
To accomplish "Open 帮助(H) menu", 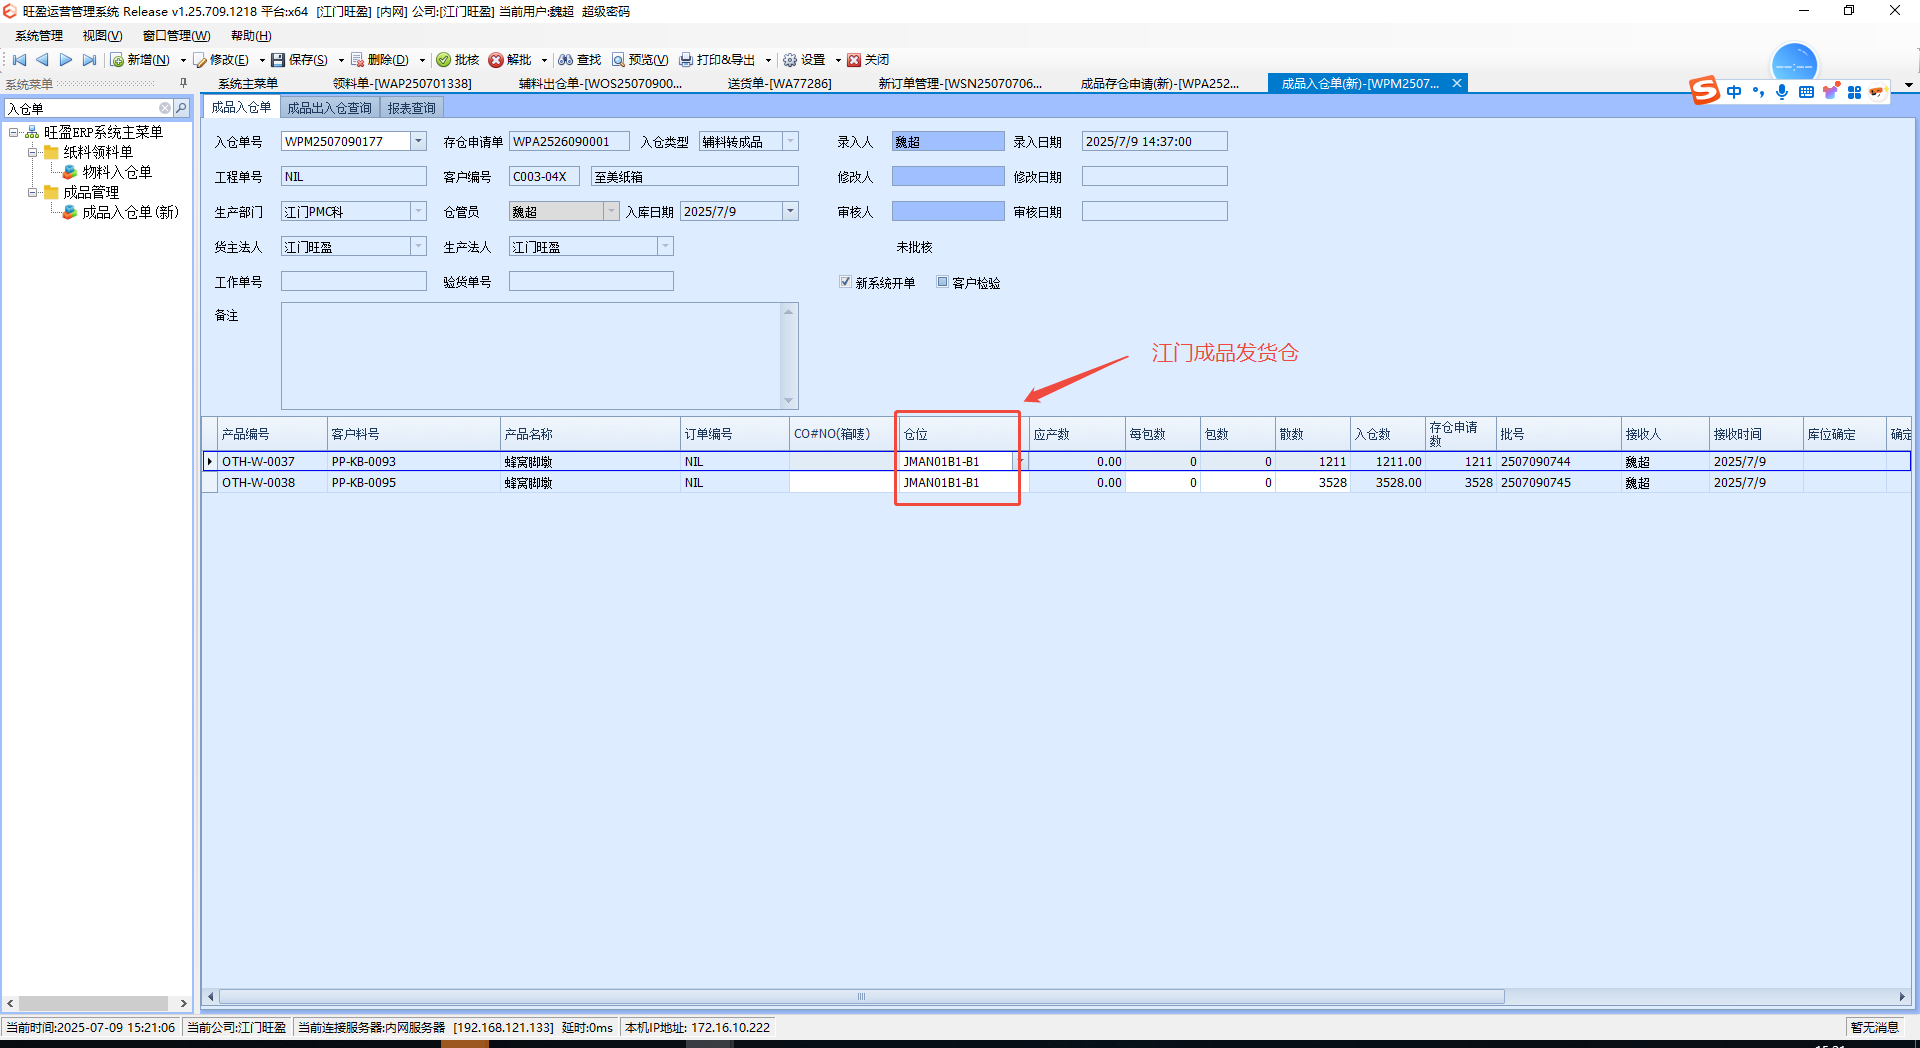I will click(x=251, y=36).
